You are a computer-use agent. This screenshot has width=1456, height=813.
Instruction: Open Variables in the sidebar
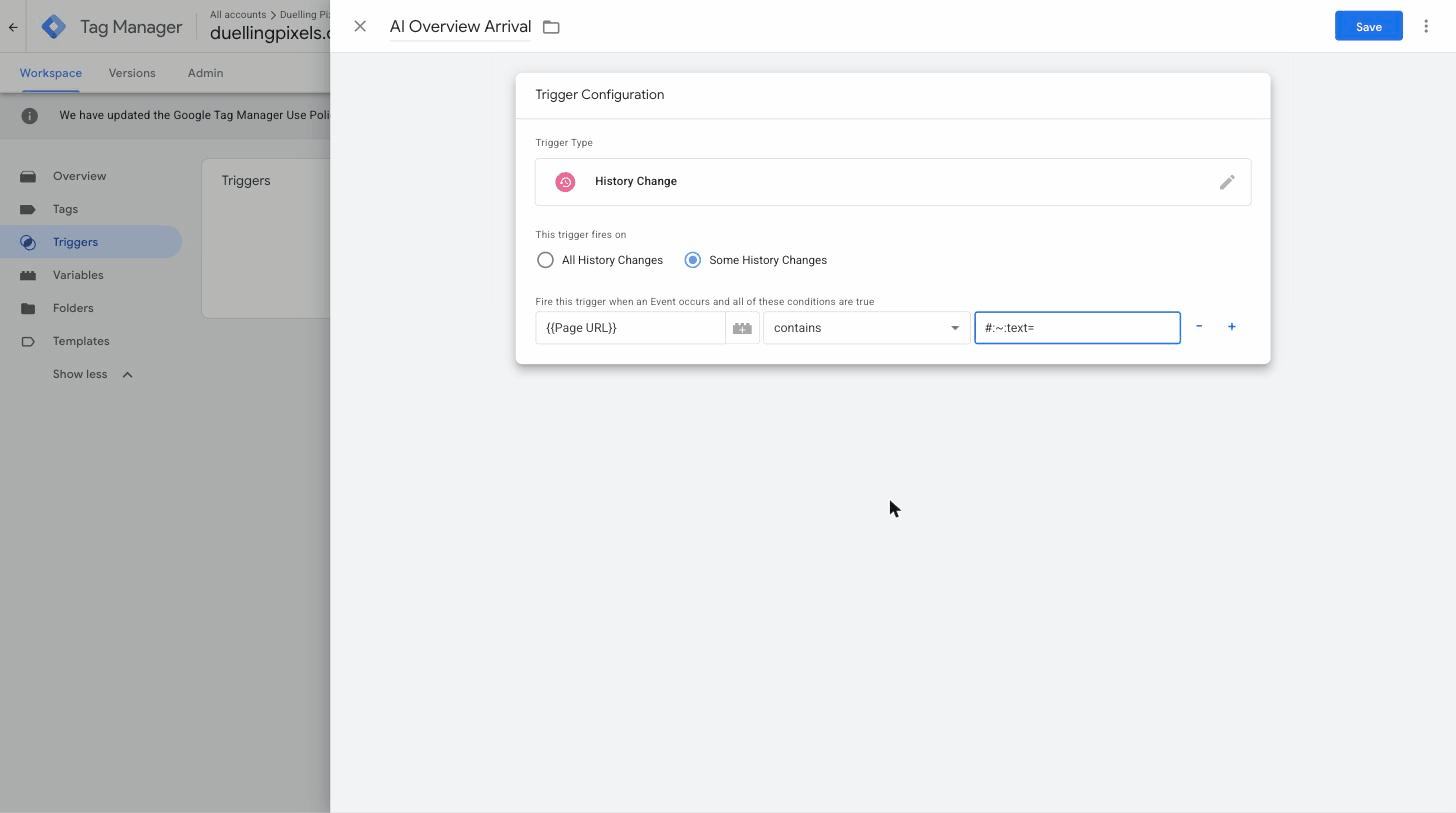(x=91, y=275)
